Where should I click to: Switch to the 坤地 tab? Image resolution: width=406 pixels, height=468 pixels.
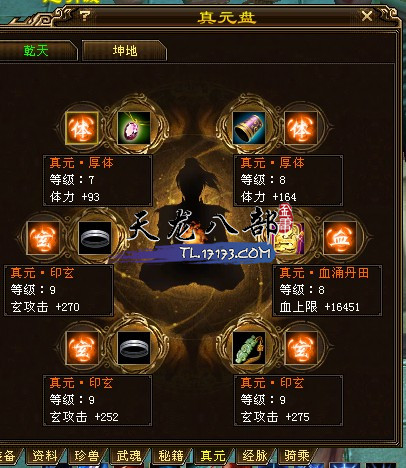(x=124, y=51)
